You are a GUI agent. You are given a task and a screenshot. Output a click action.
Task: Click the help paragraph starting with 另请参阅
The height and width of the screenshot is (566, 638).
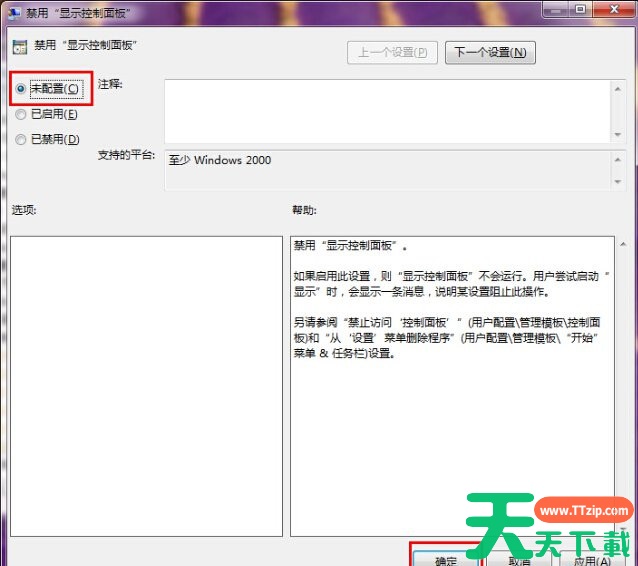pyautogui.click(x=447, y=338)
